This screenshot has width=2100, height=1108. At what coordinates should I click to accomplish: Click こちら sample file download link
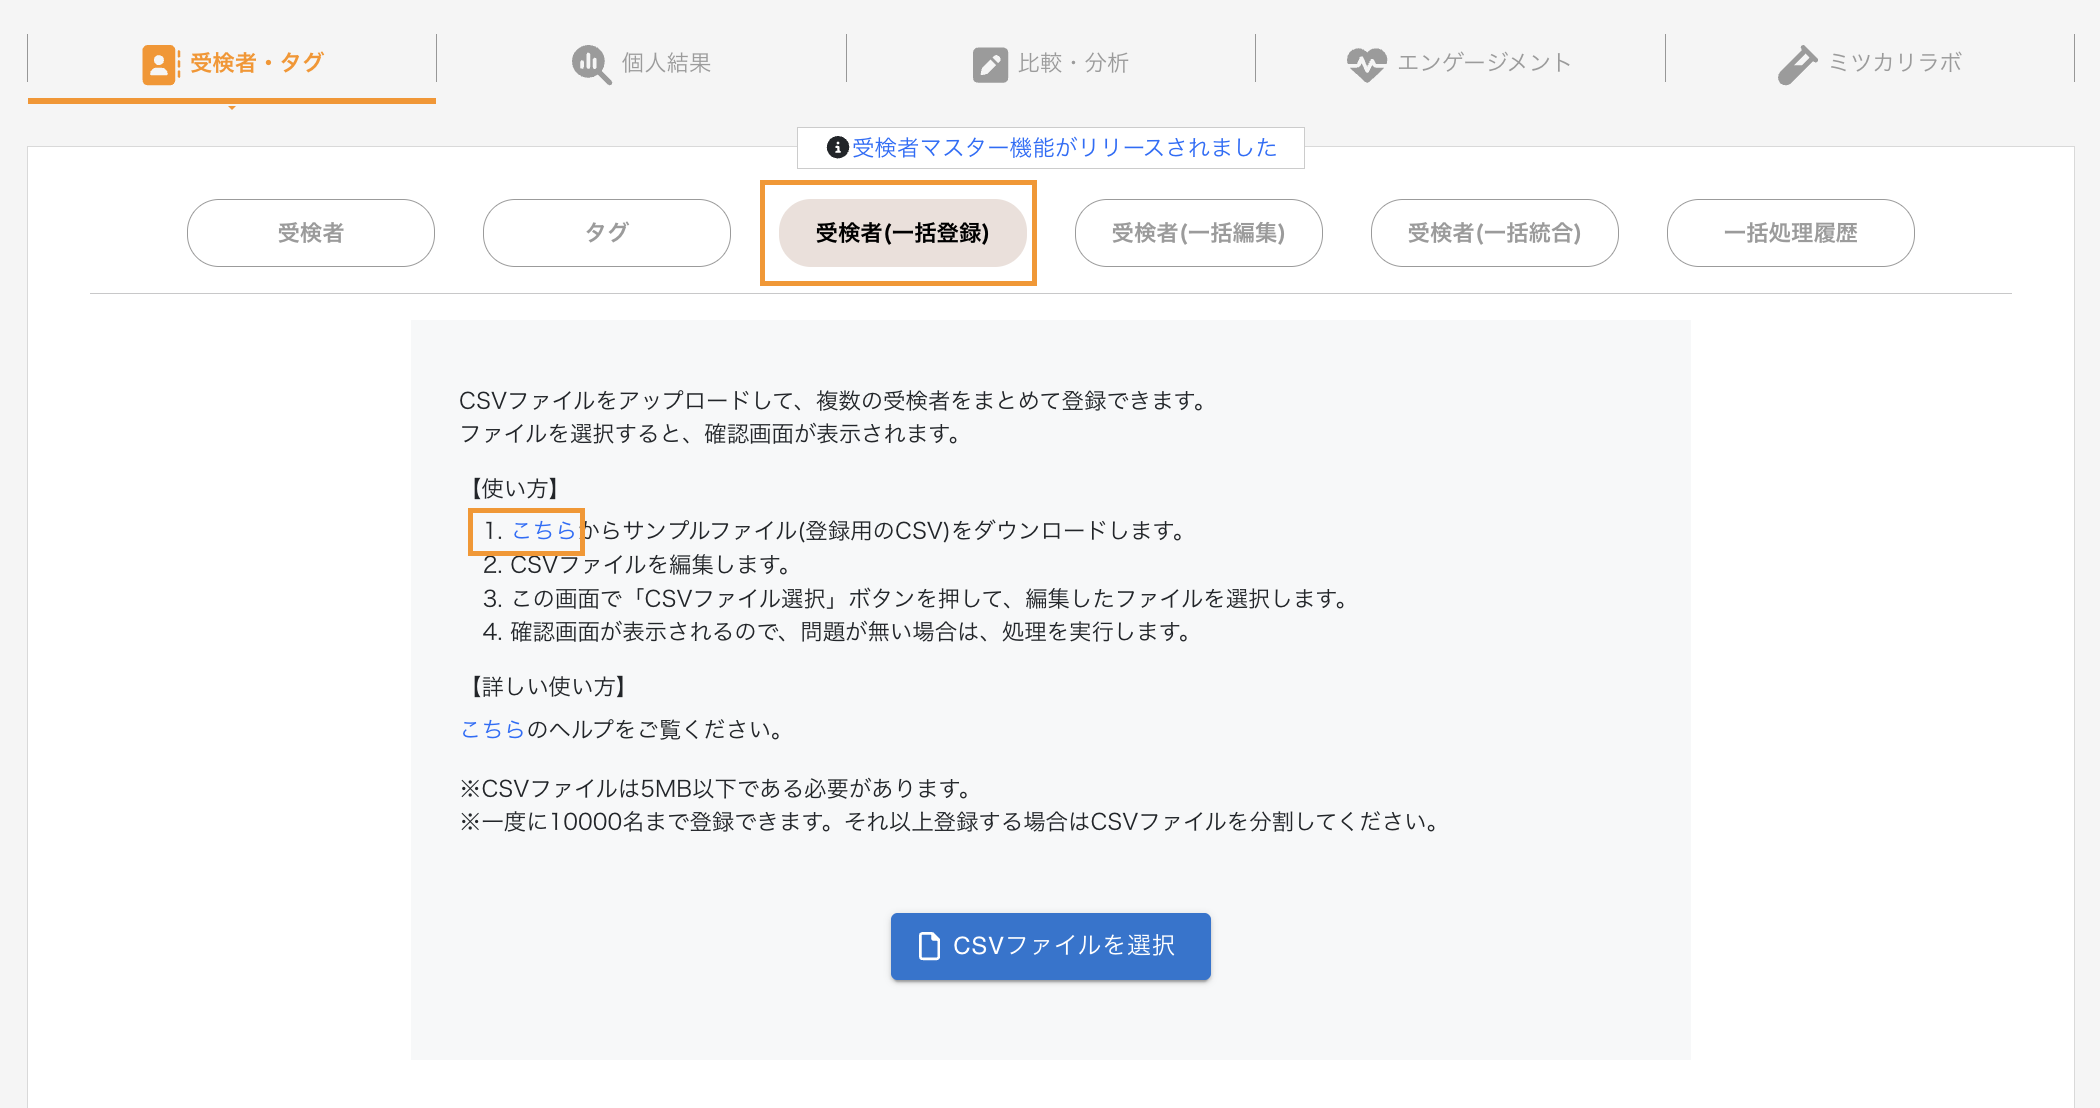pyautogui.click(x=543, y=531)
